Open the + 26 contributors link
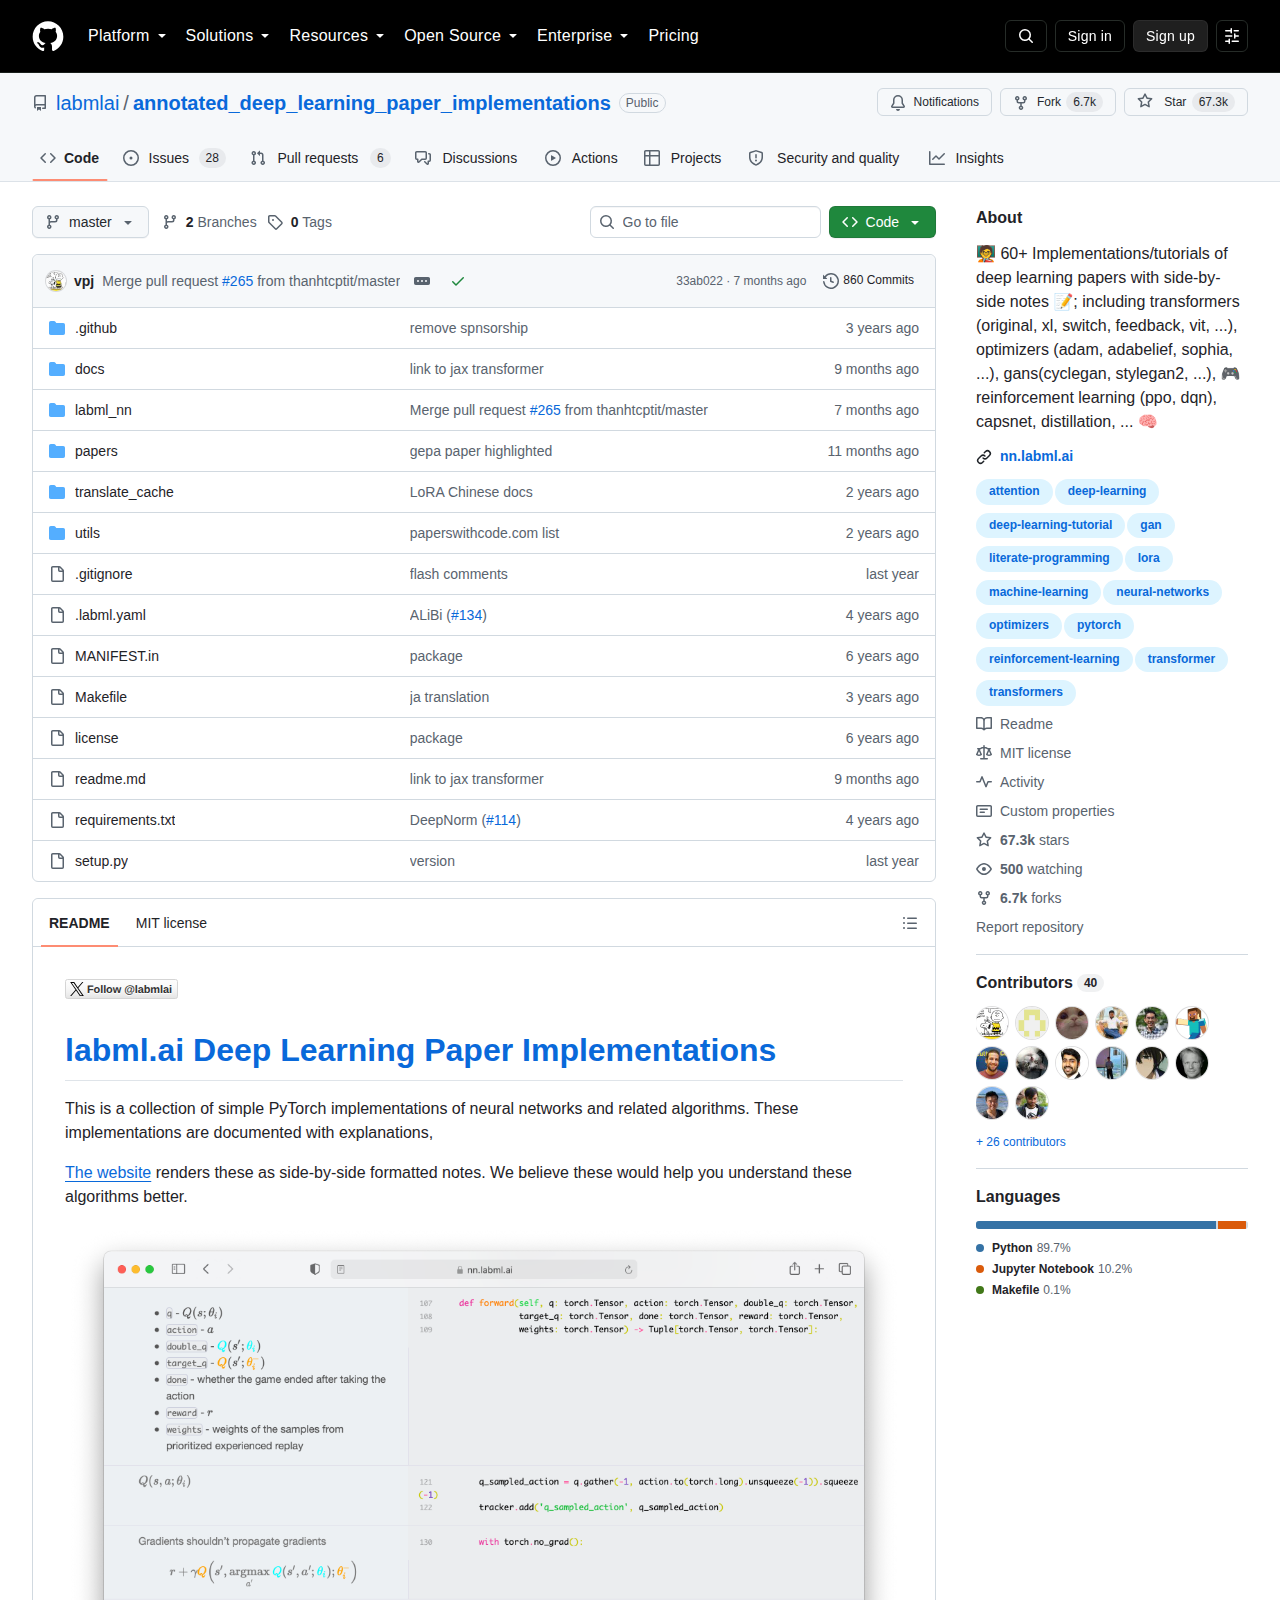 pos(1021,1142)
